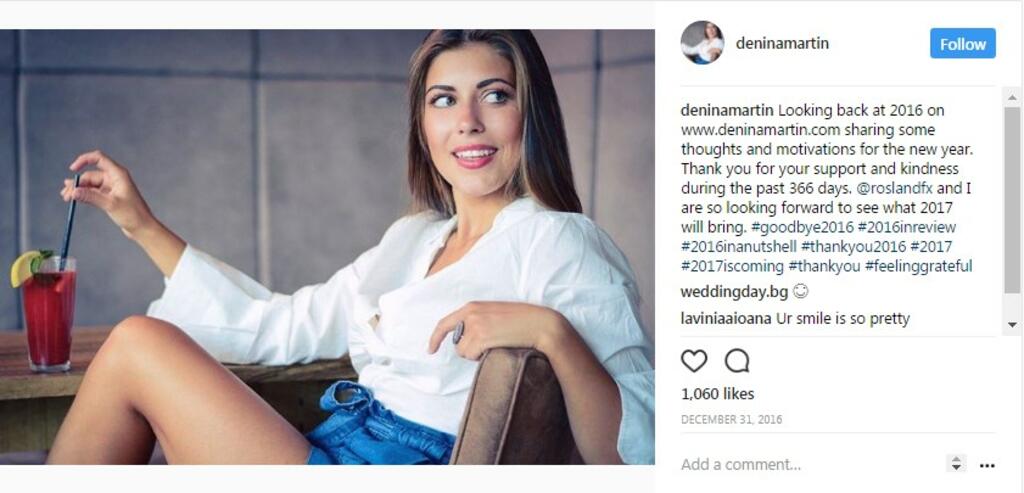1024x493 pixels.
Task: Open deninamartin's profile picture avatar
Action: (702, 43)
